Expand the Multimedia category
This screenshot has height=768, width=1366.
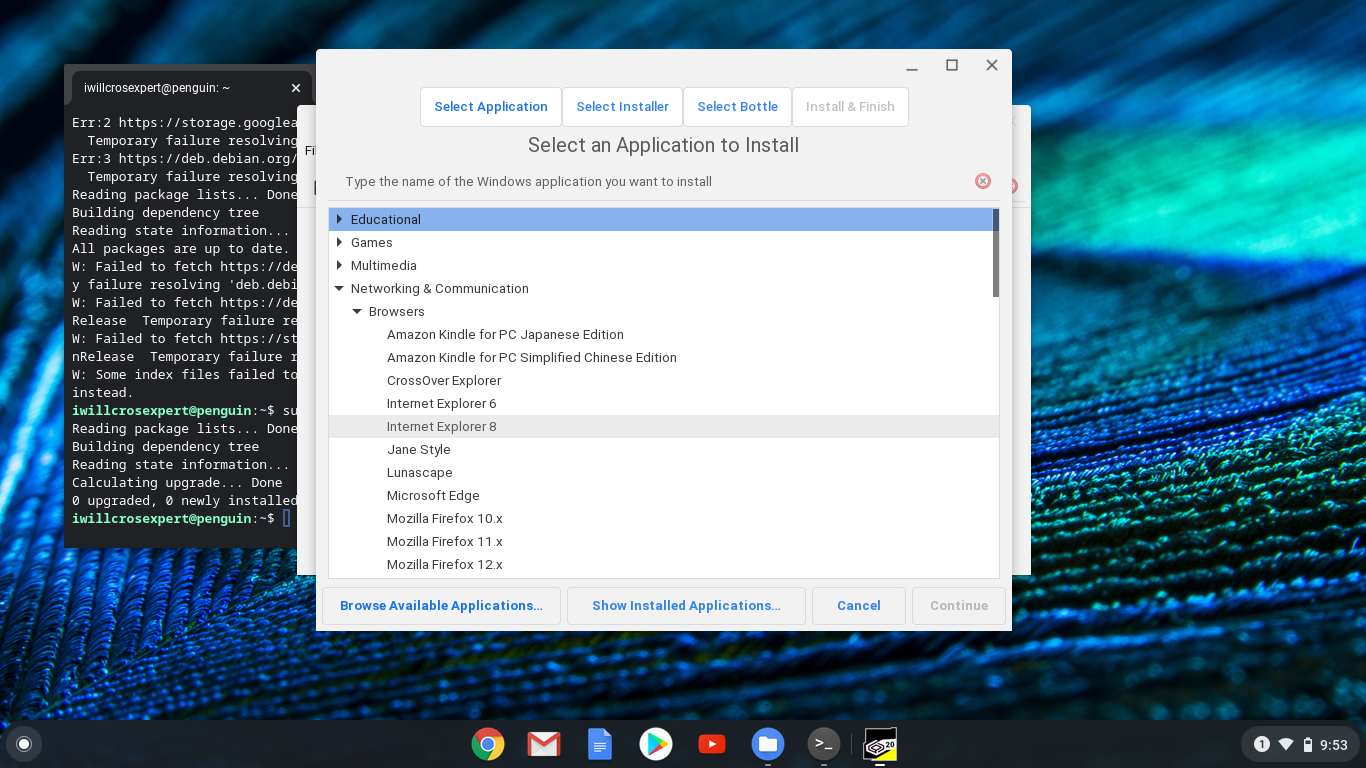point(340,265)
